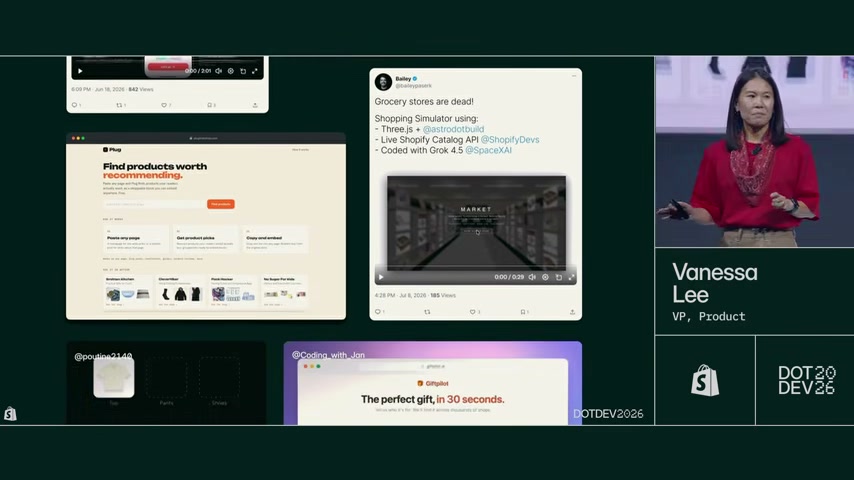Click the VP, Product title text
The image size is (854, 480).
click(709, 317)
